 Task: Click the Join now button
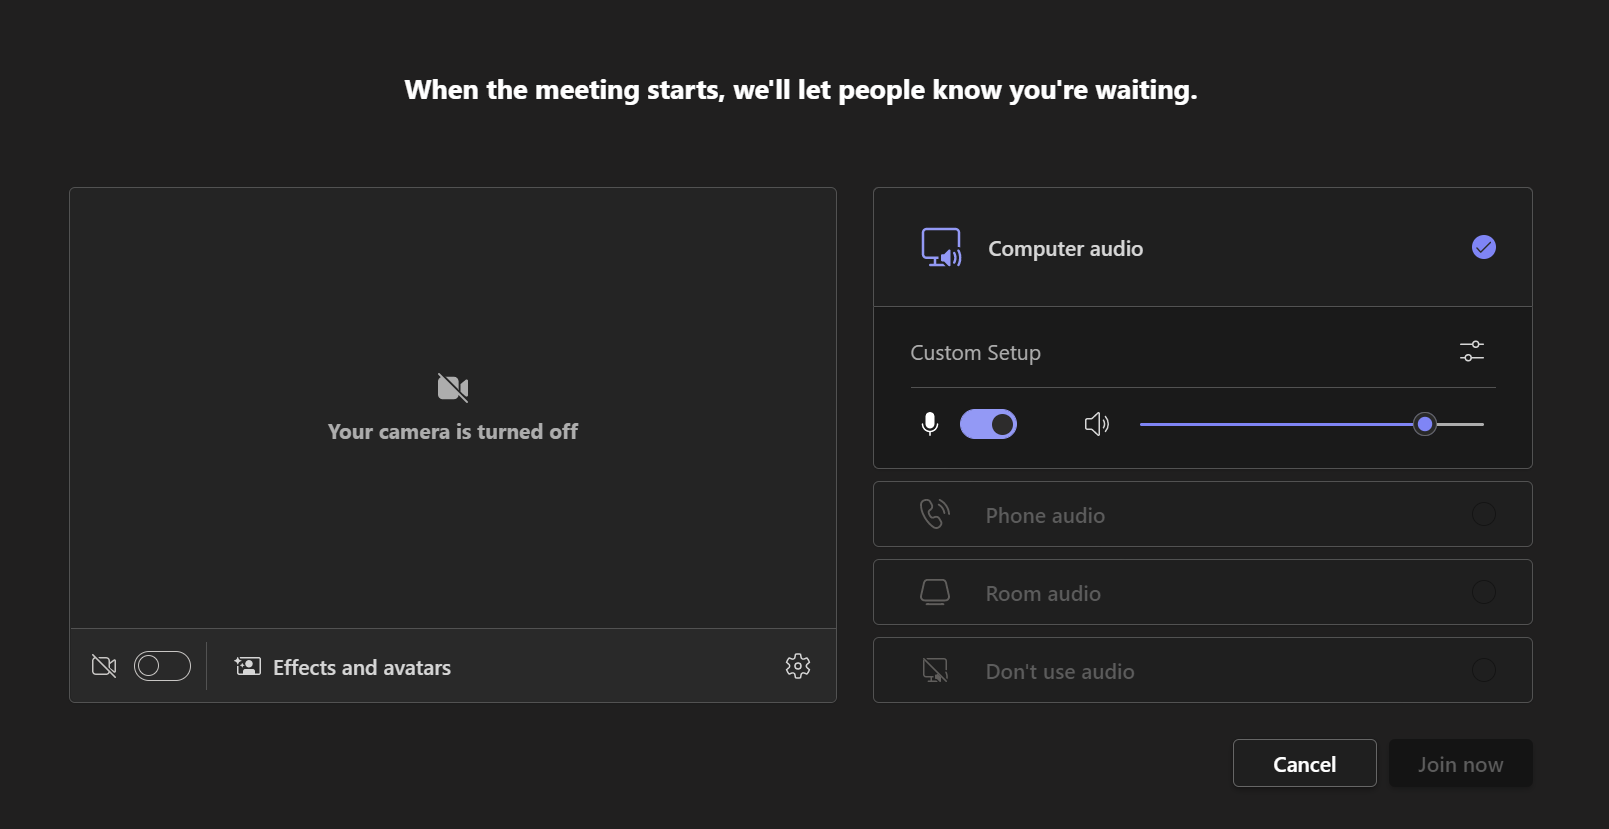[x=1460, y=764]
